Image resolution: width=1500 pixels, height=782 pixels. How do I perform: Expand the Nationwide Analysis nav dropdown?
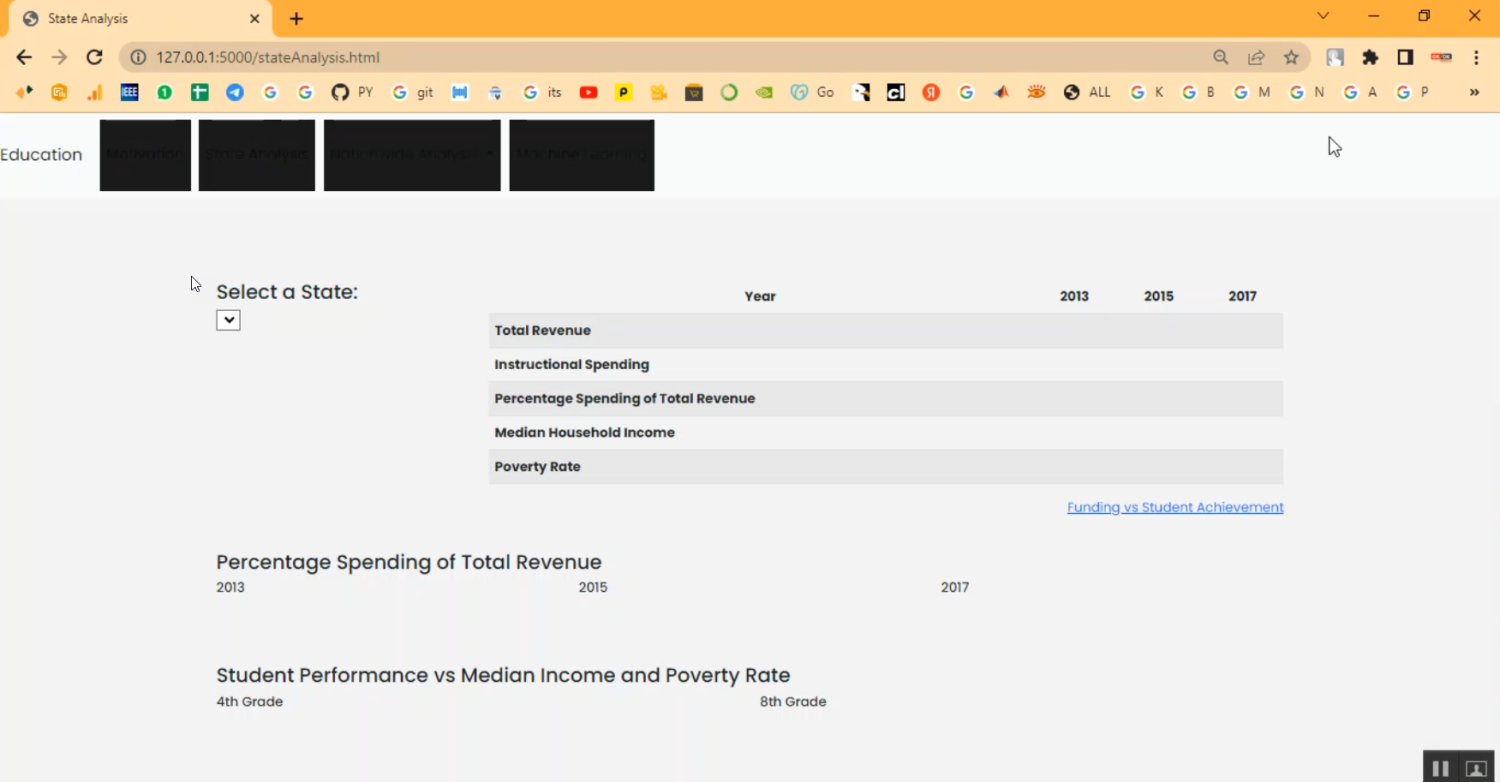click(412, 155)
